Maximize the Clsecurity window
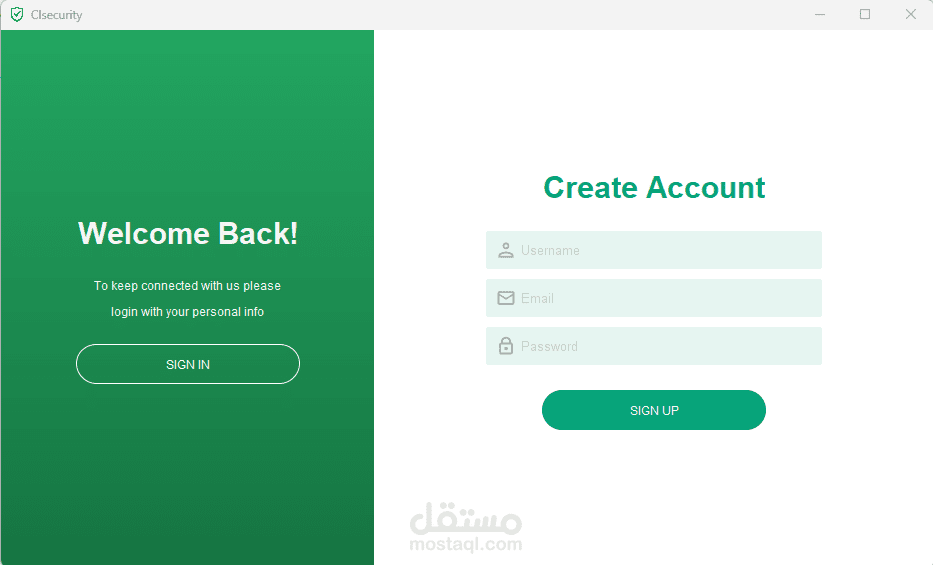Viewport: 933px width, 565px height. point(865,14)
